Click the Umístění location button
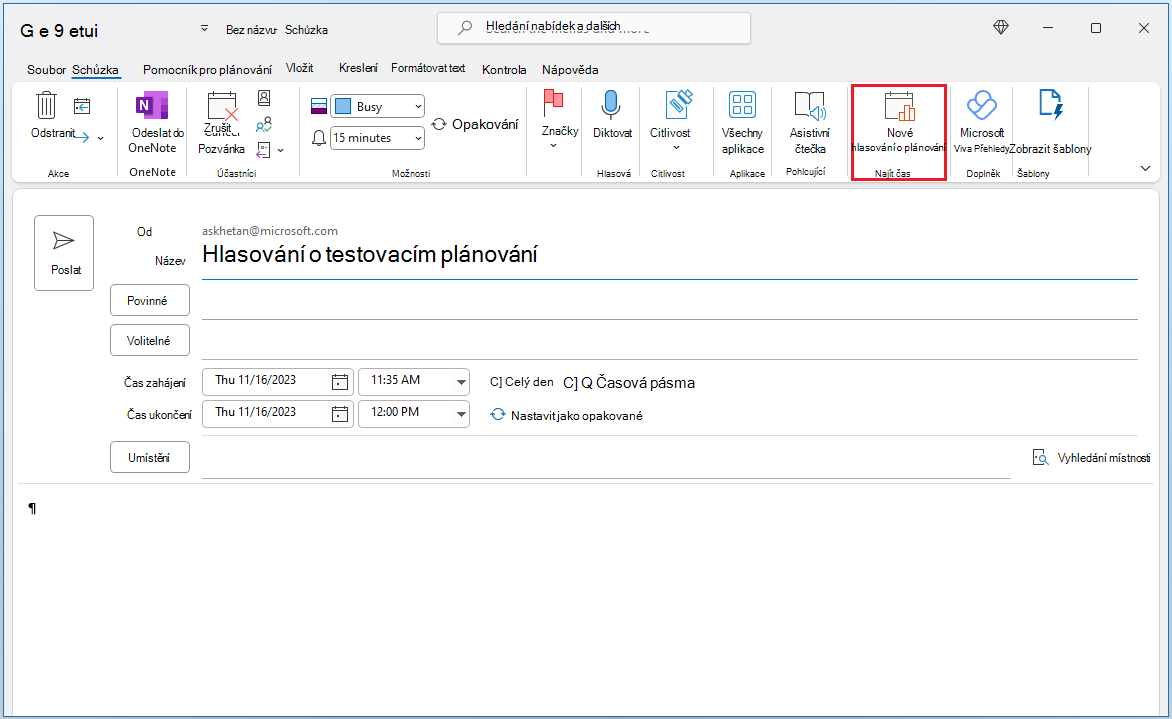This screenshot has height=719, width=1172. (149, 457)
